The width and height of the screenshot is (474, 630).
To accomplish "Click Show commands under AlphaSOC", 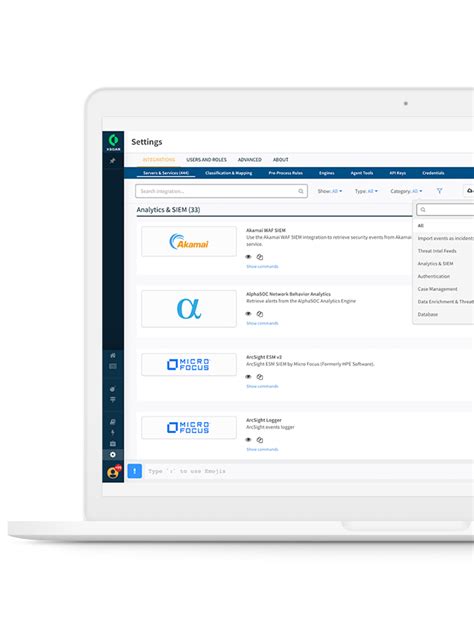I will [x=262, y=323].
